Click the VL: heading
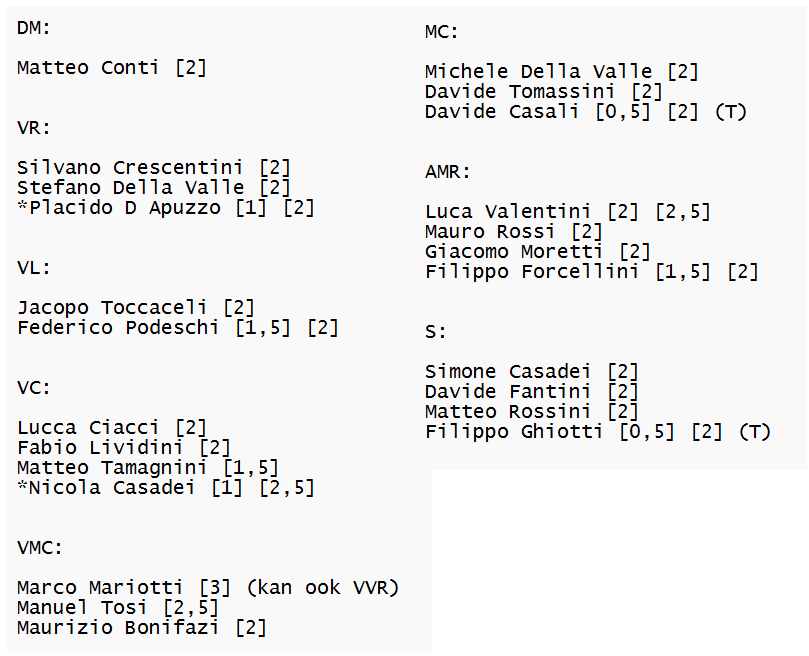This screenshot has height=656, width=809. tap(34, 268)
